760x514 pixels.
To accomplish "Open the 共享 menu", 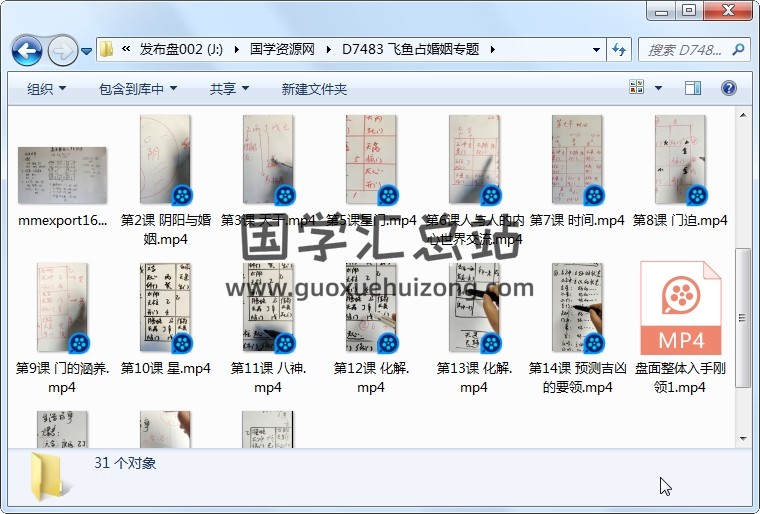I will (229, 89).
